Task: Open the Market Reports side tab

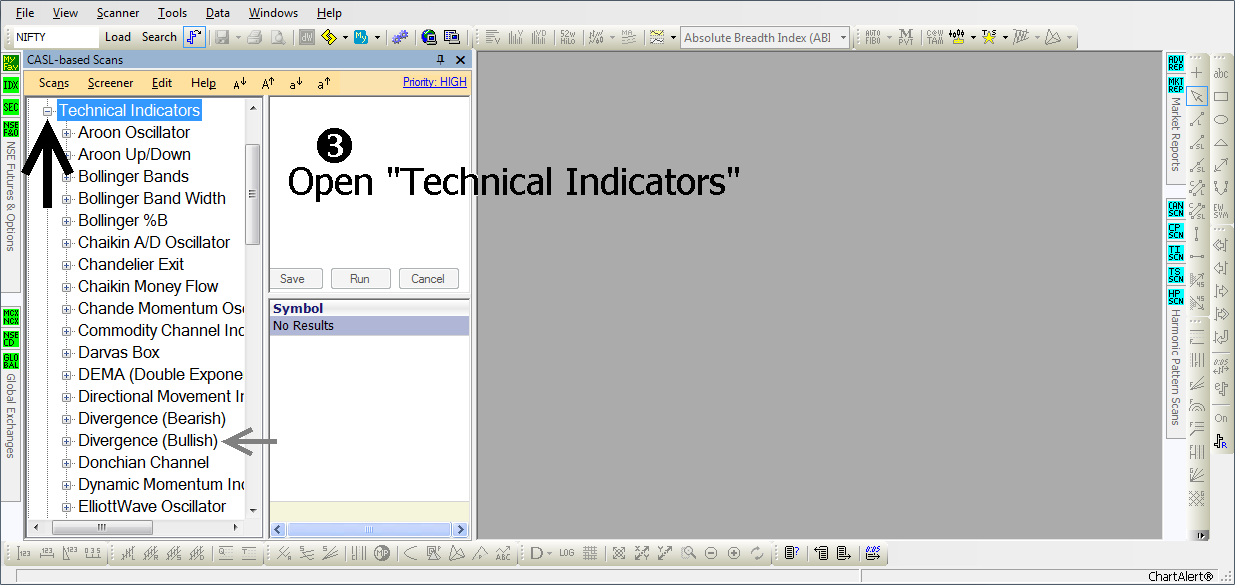Action: point(1176,134)
